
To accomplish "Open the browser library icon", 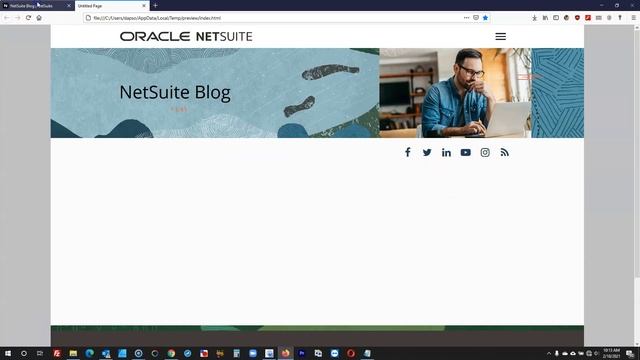I will pyautogui.click(x=545, y=18).
